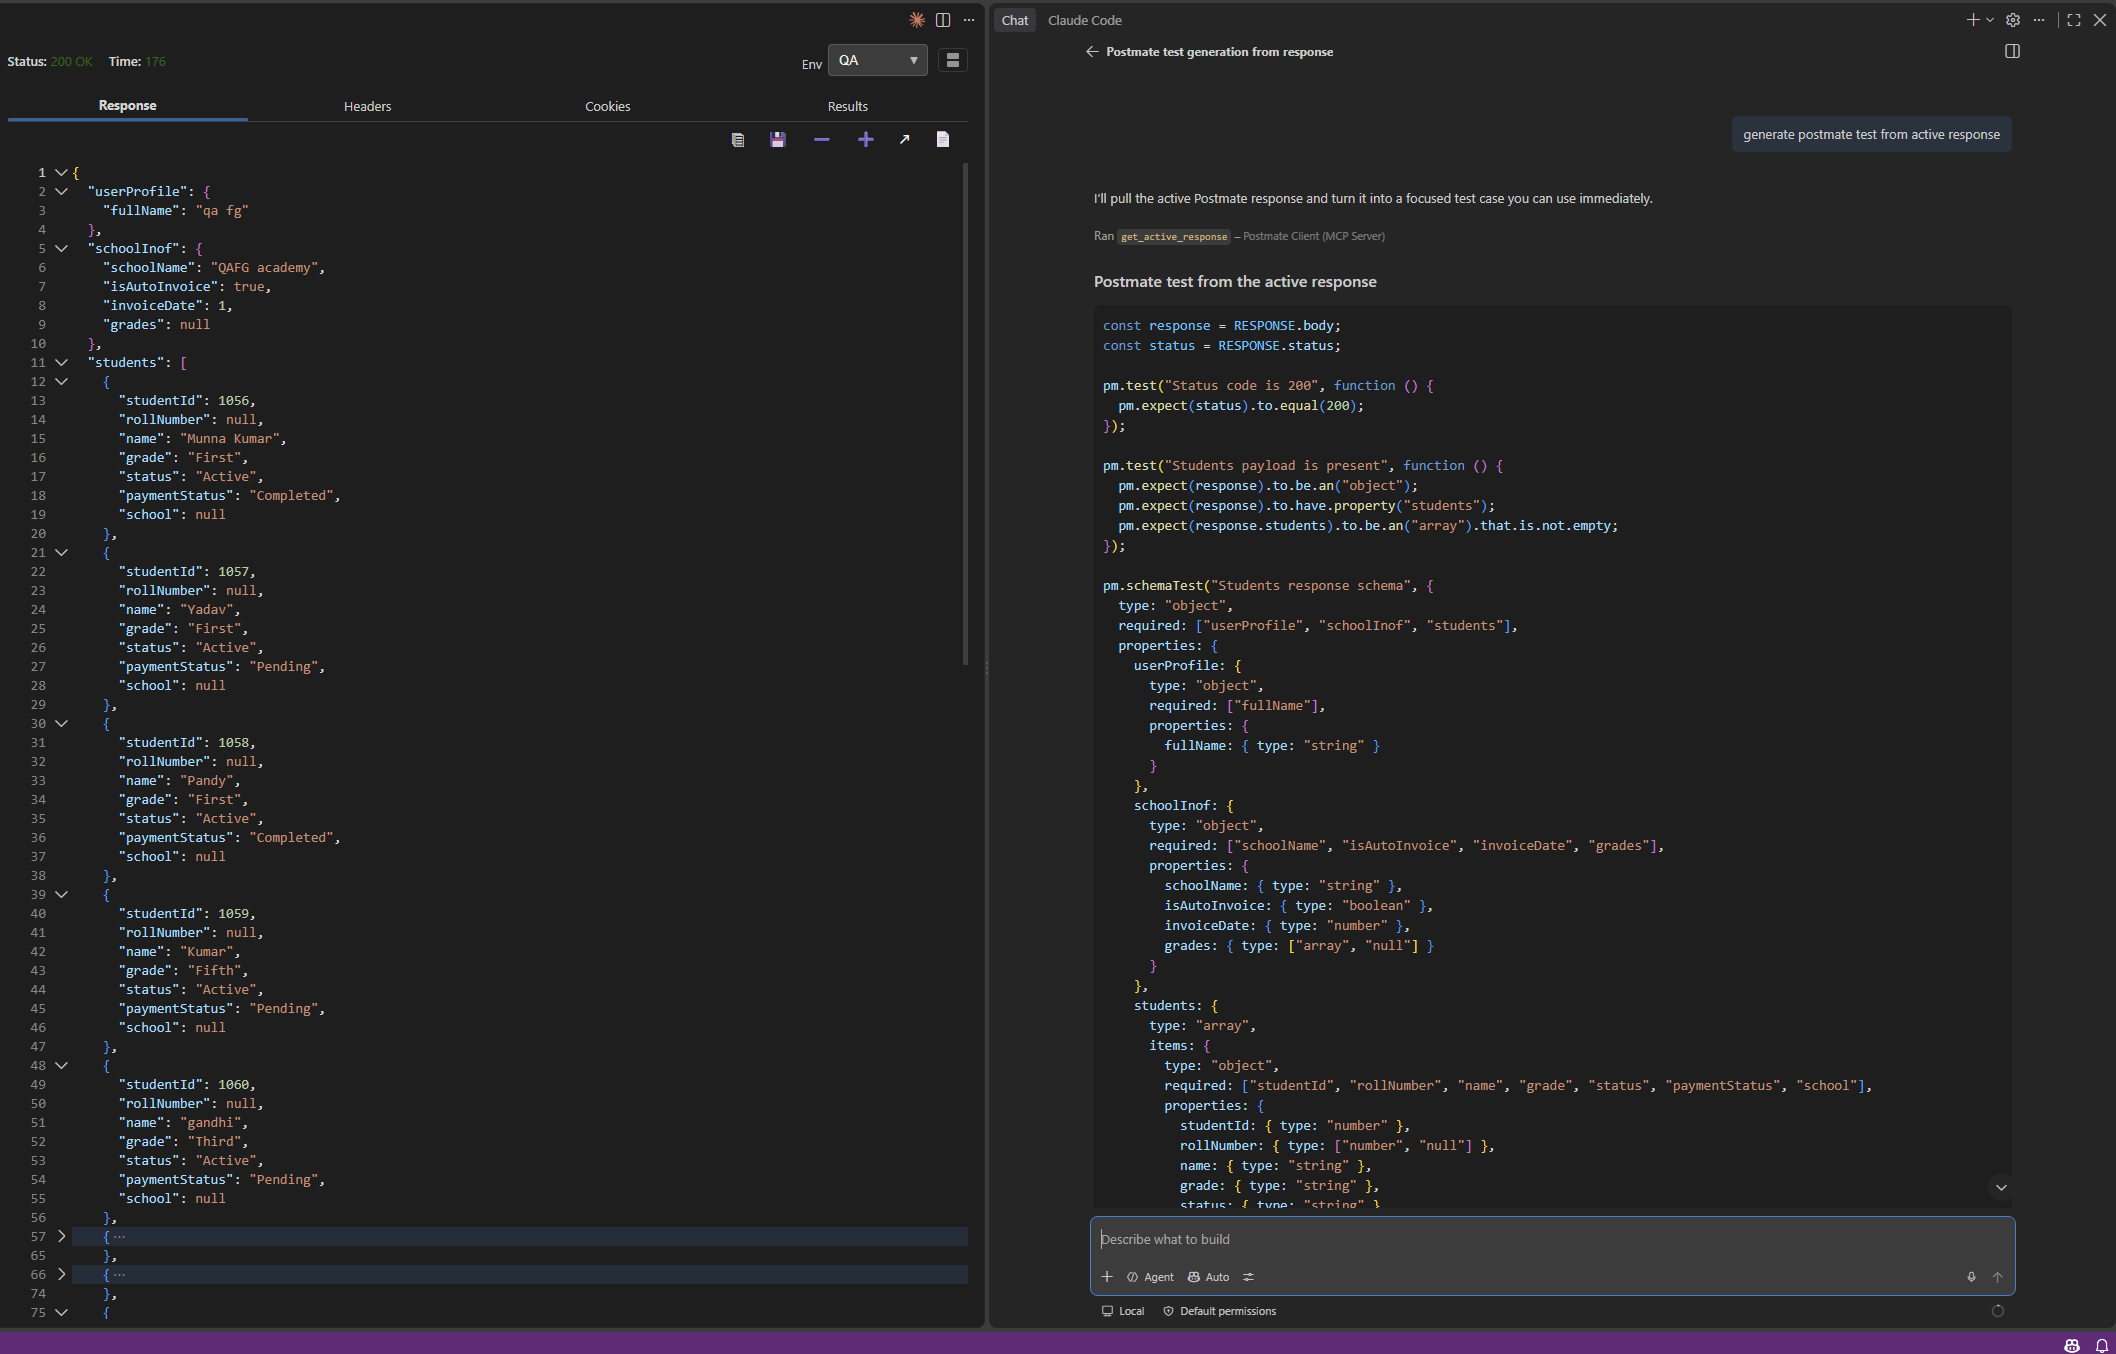The height and width of the screenshot is (1354, 2116).
Task: Open chat settings gear
Action: pos(2013,20)
